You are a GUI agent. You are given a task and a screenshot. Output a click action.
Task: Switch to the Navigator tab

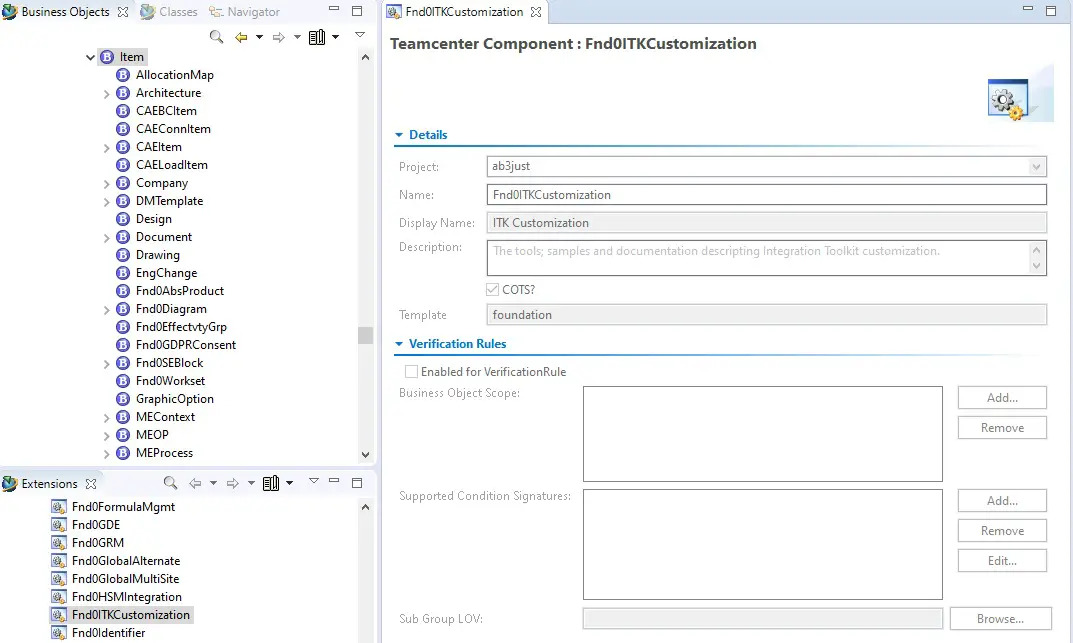point(244,12)
